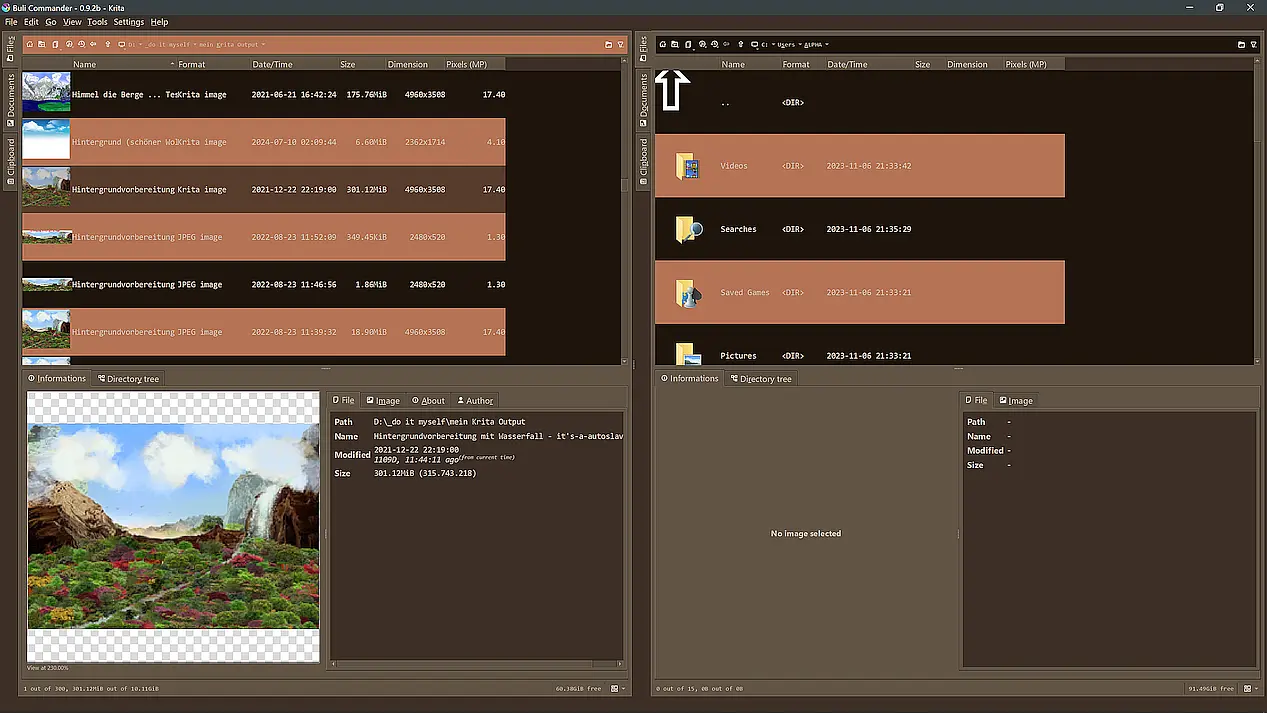Click the back arrow in the left panel toolbar
Viewport: 1267px width, 713px height.
(x=94, y=44)
